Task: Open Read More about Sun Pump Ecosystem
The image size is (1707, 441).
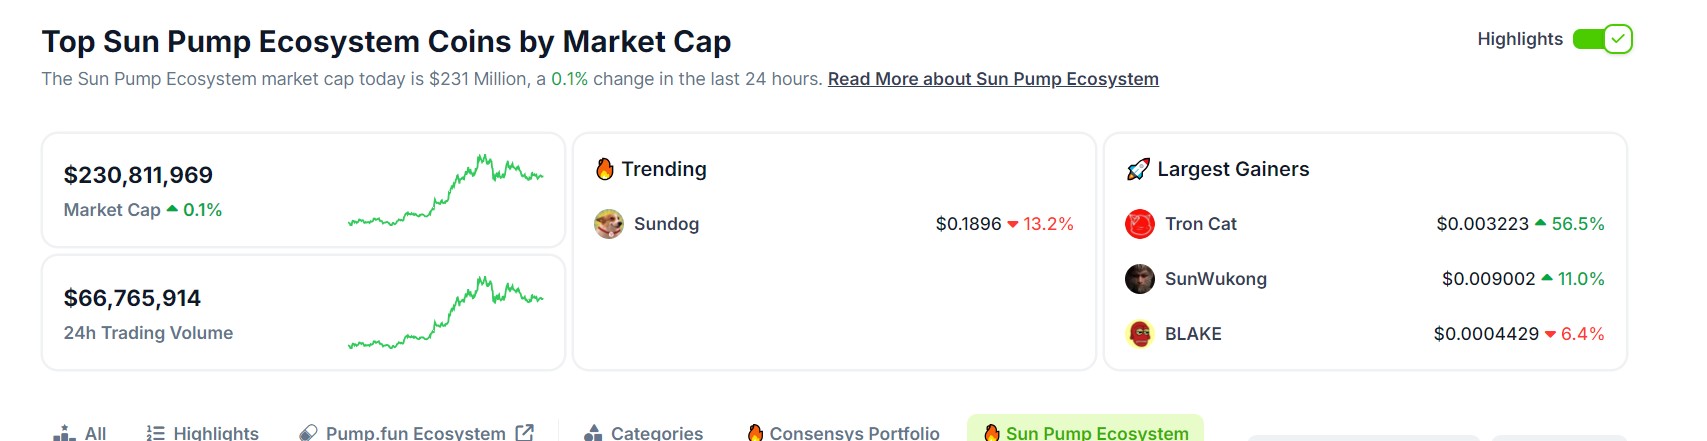Action: click(993, 79)
